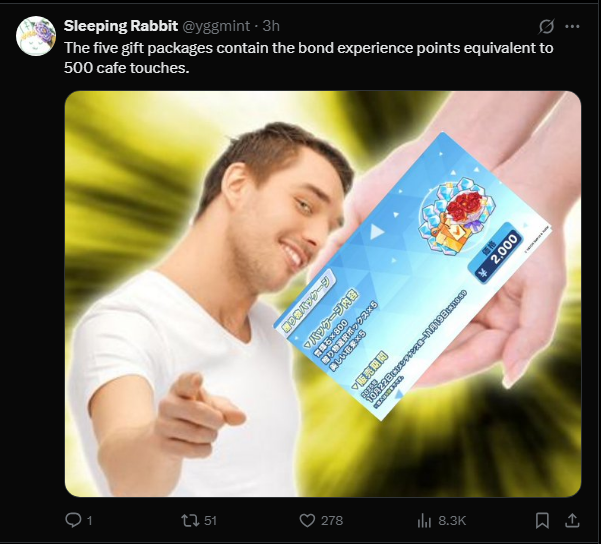The image size is (601, 544).
Task: Open the share upload icon
Action: pyautogui.click(x=572, y=521)
